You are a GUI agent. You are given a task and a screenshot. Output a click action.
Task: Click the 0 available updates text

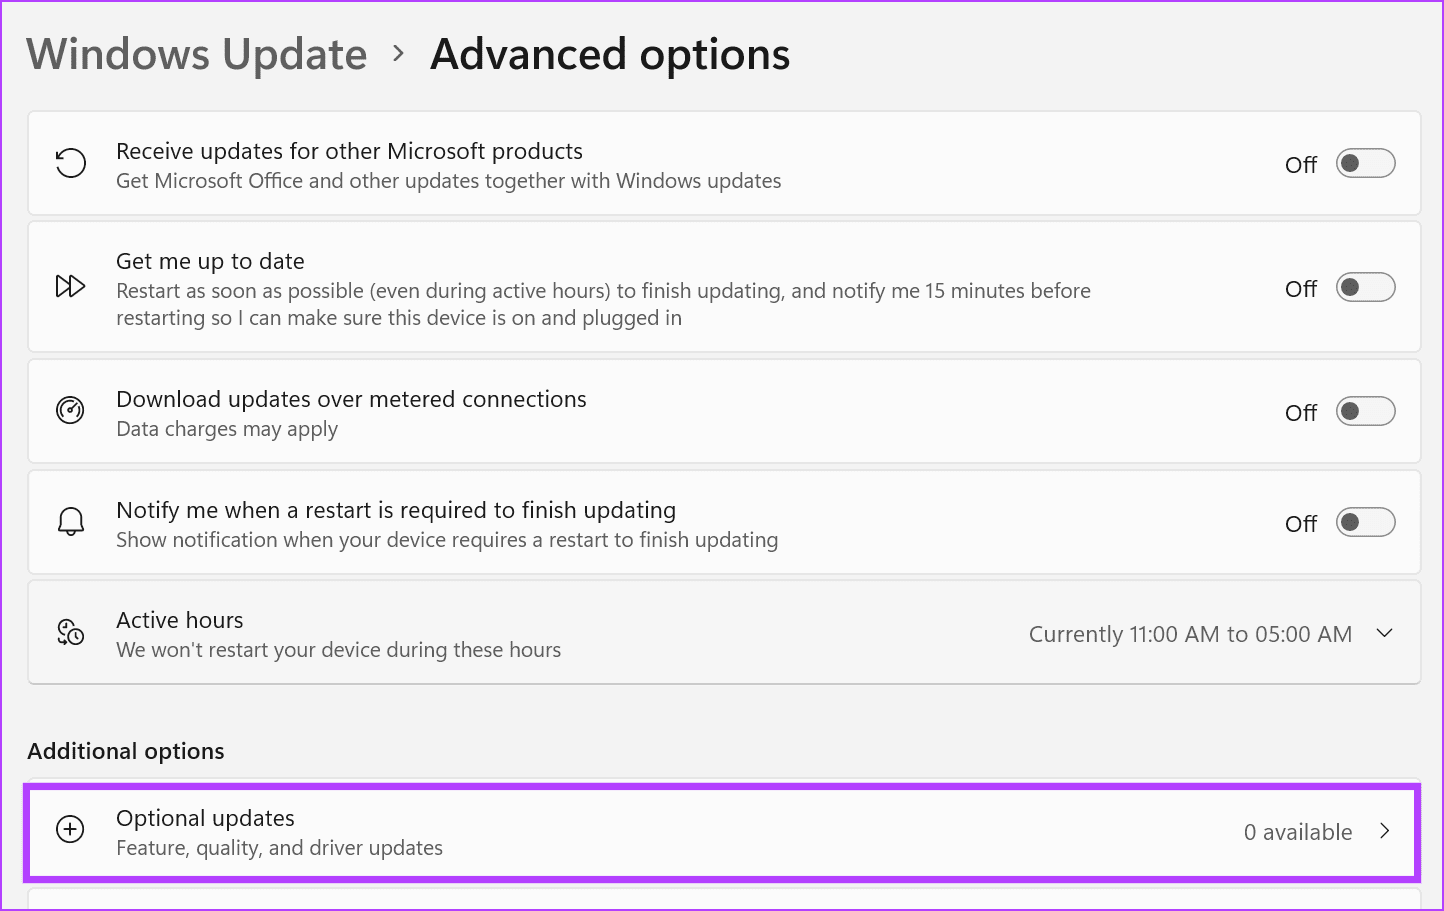[x=1298, y=831]
